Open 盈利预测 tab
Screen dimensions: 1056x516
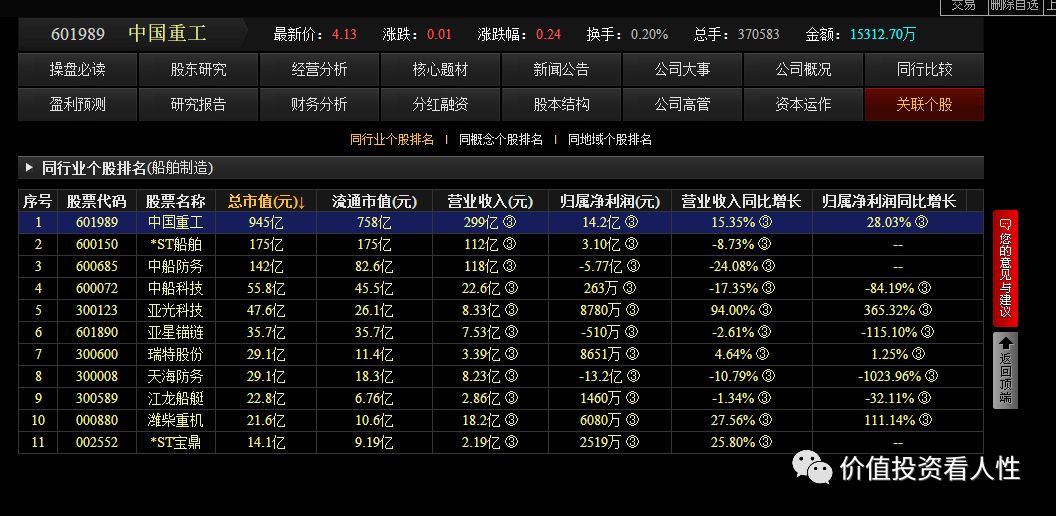click(77, 104)
